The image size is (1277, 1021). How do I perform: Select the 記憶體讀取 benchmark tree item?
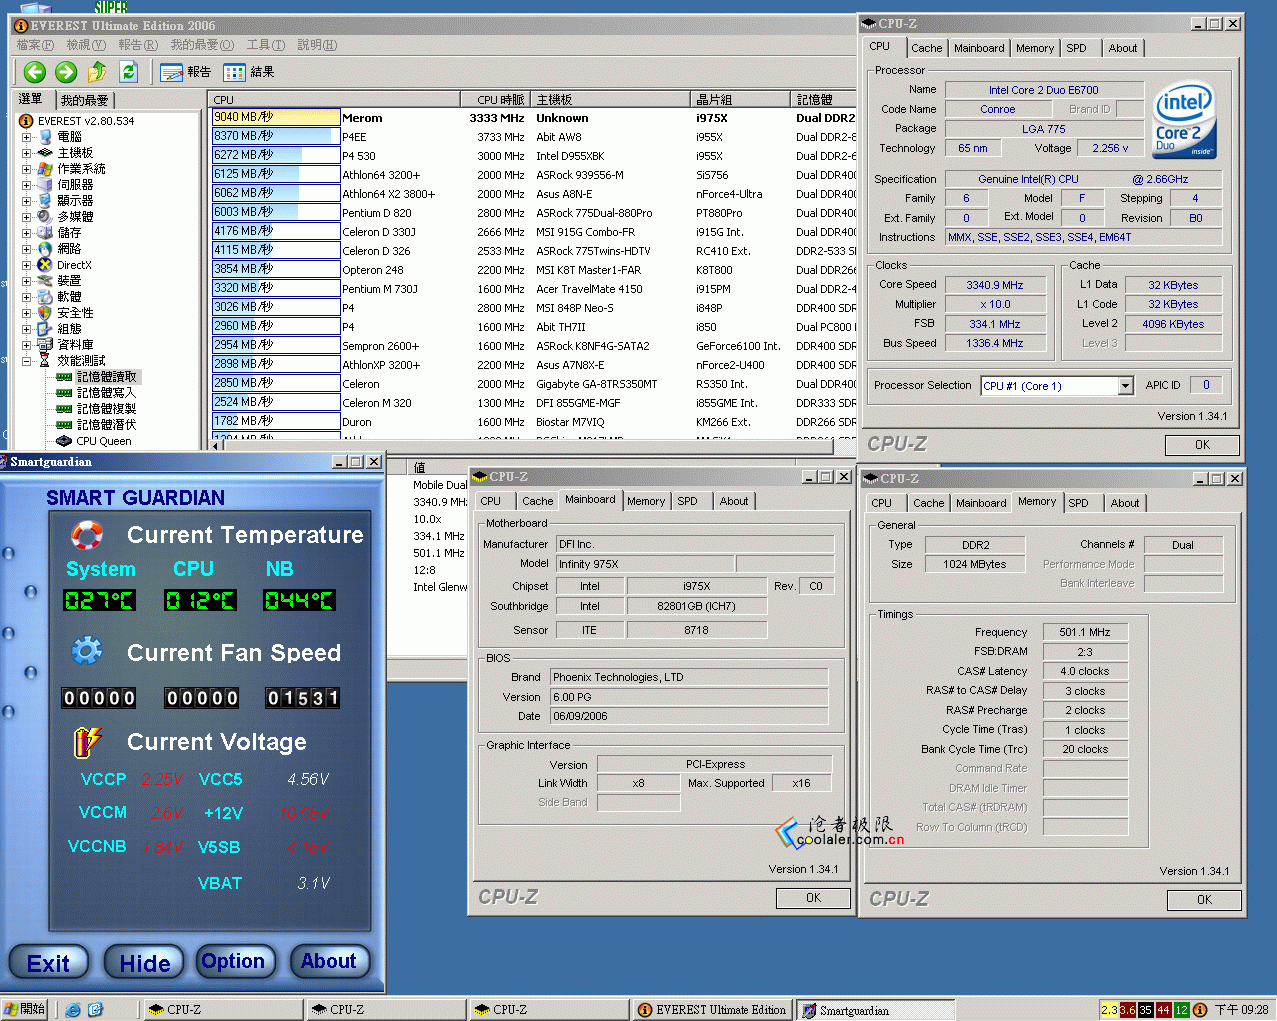pos(106,377)
